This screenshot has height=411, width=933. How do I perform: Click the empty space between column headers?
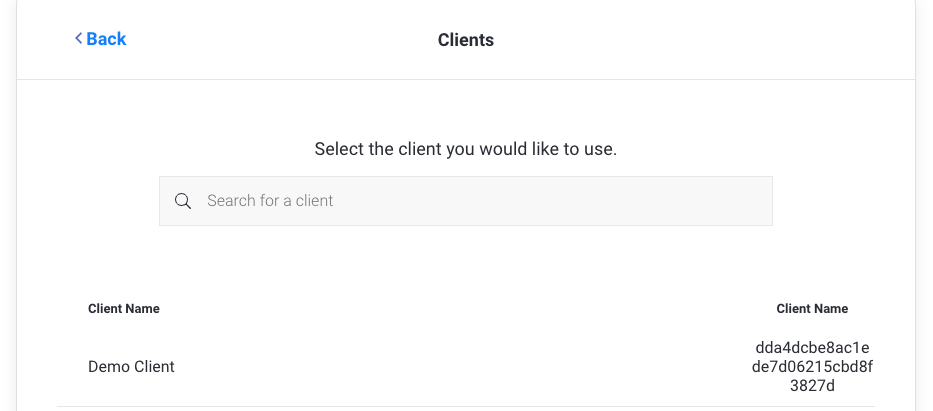pos(465,309)
